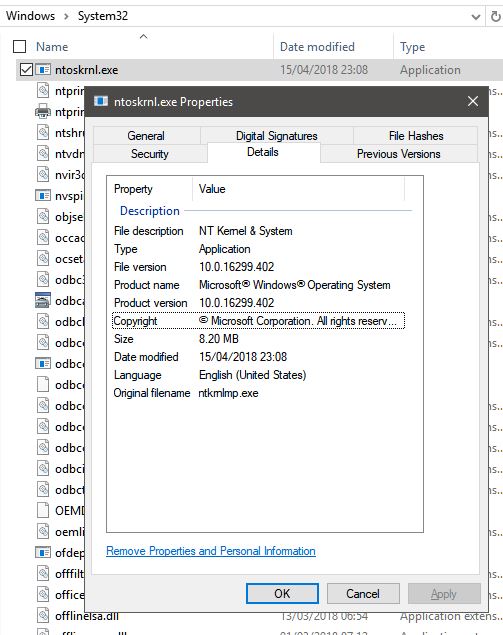Image resolution: width=503 pixels, height=635 pixels.
Task: Click the nvspi application icon
Action: (43, 196)
